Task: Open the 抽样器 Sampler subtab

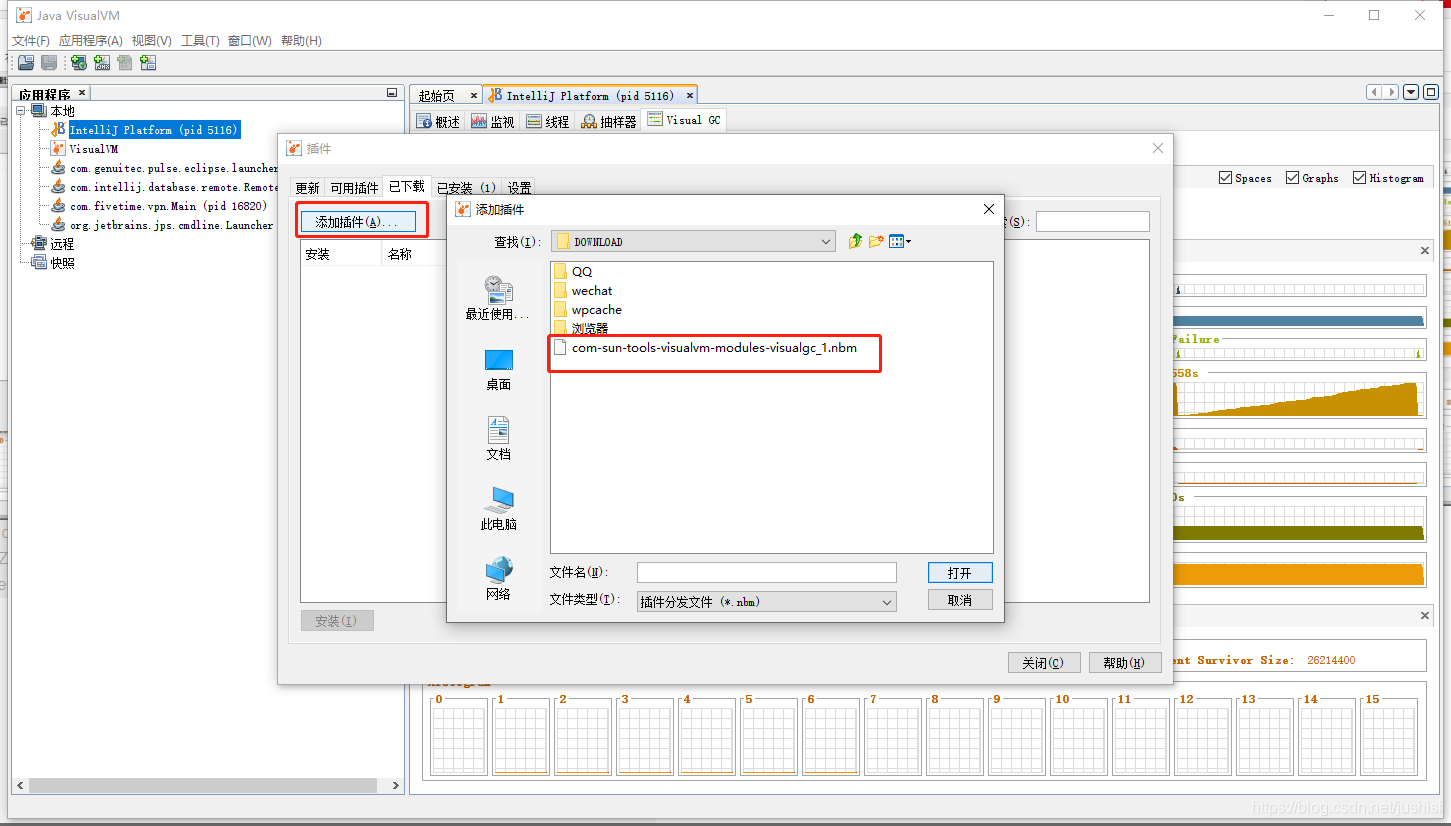Action: pos(609,121)
